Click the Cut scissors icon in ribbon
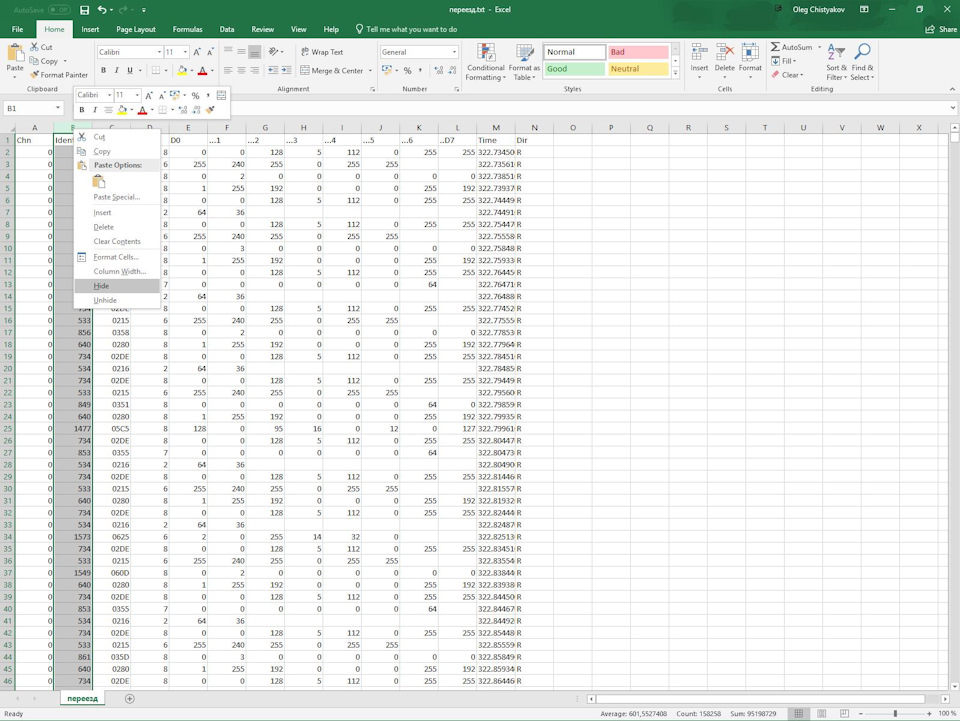 [34, 47]
